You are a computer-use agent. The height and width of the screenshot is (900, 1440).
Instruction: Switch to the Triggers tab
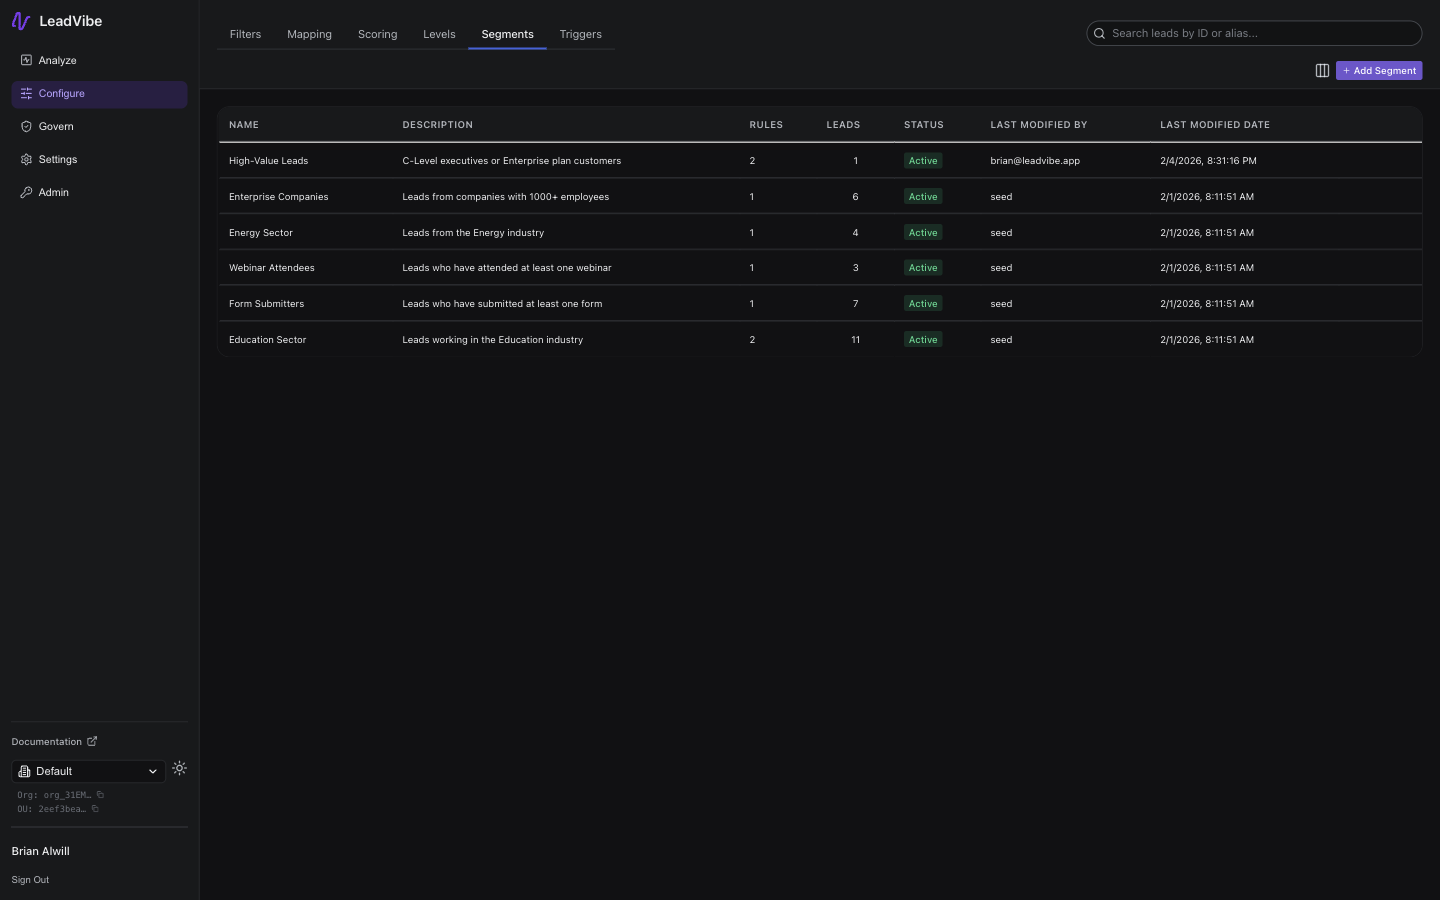580,33
